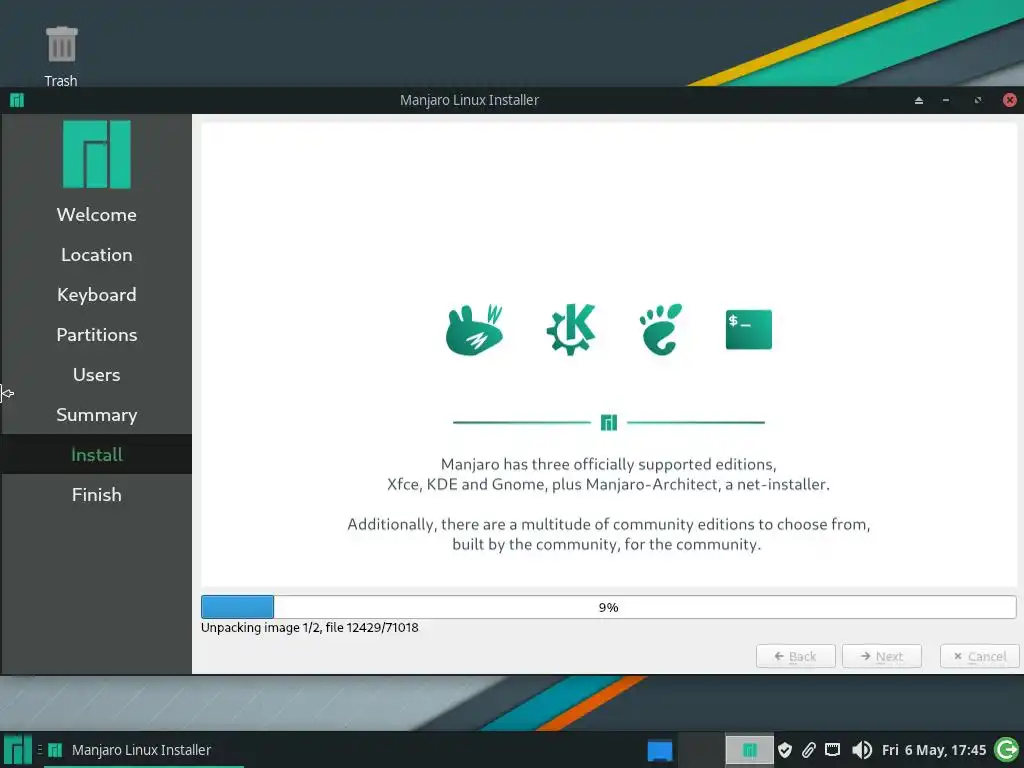Image resolution: width=1024 pixels, height=768 pixels.
Task: Open the volume speaker tray icon
Action: click(861, 750)
